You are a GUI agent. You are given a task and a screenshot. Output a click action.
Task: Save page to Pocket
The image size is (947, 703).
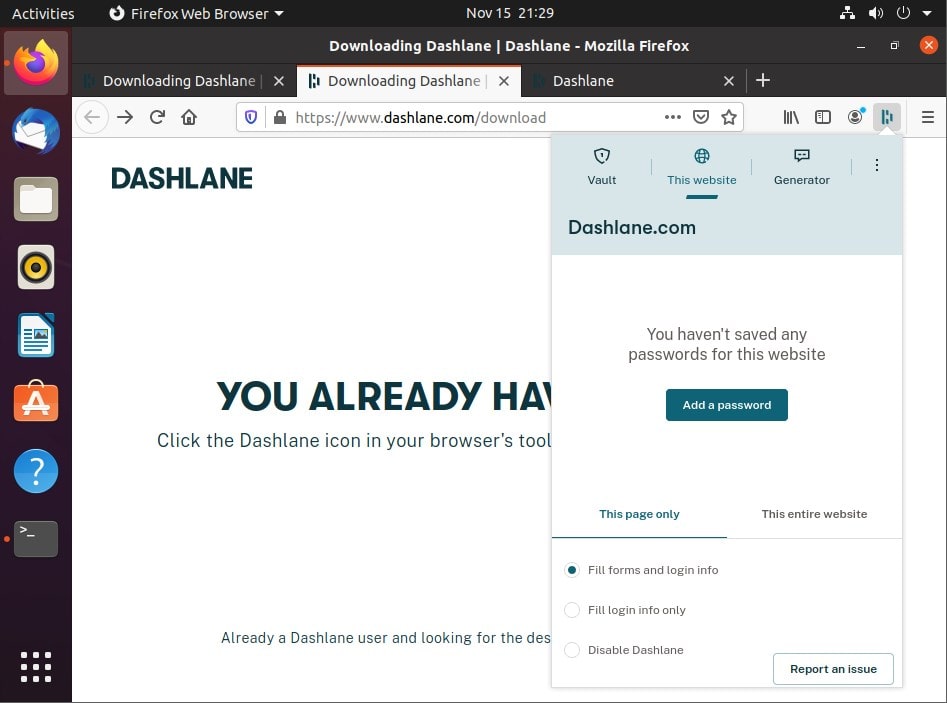point(701,117)
